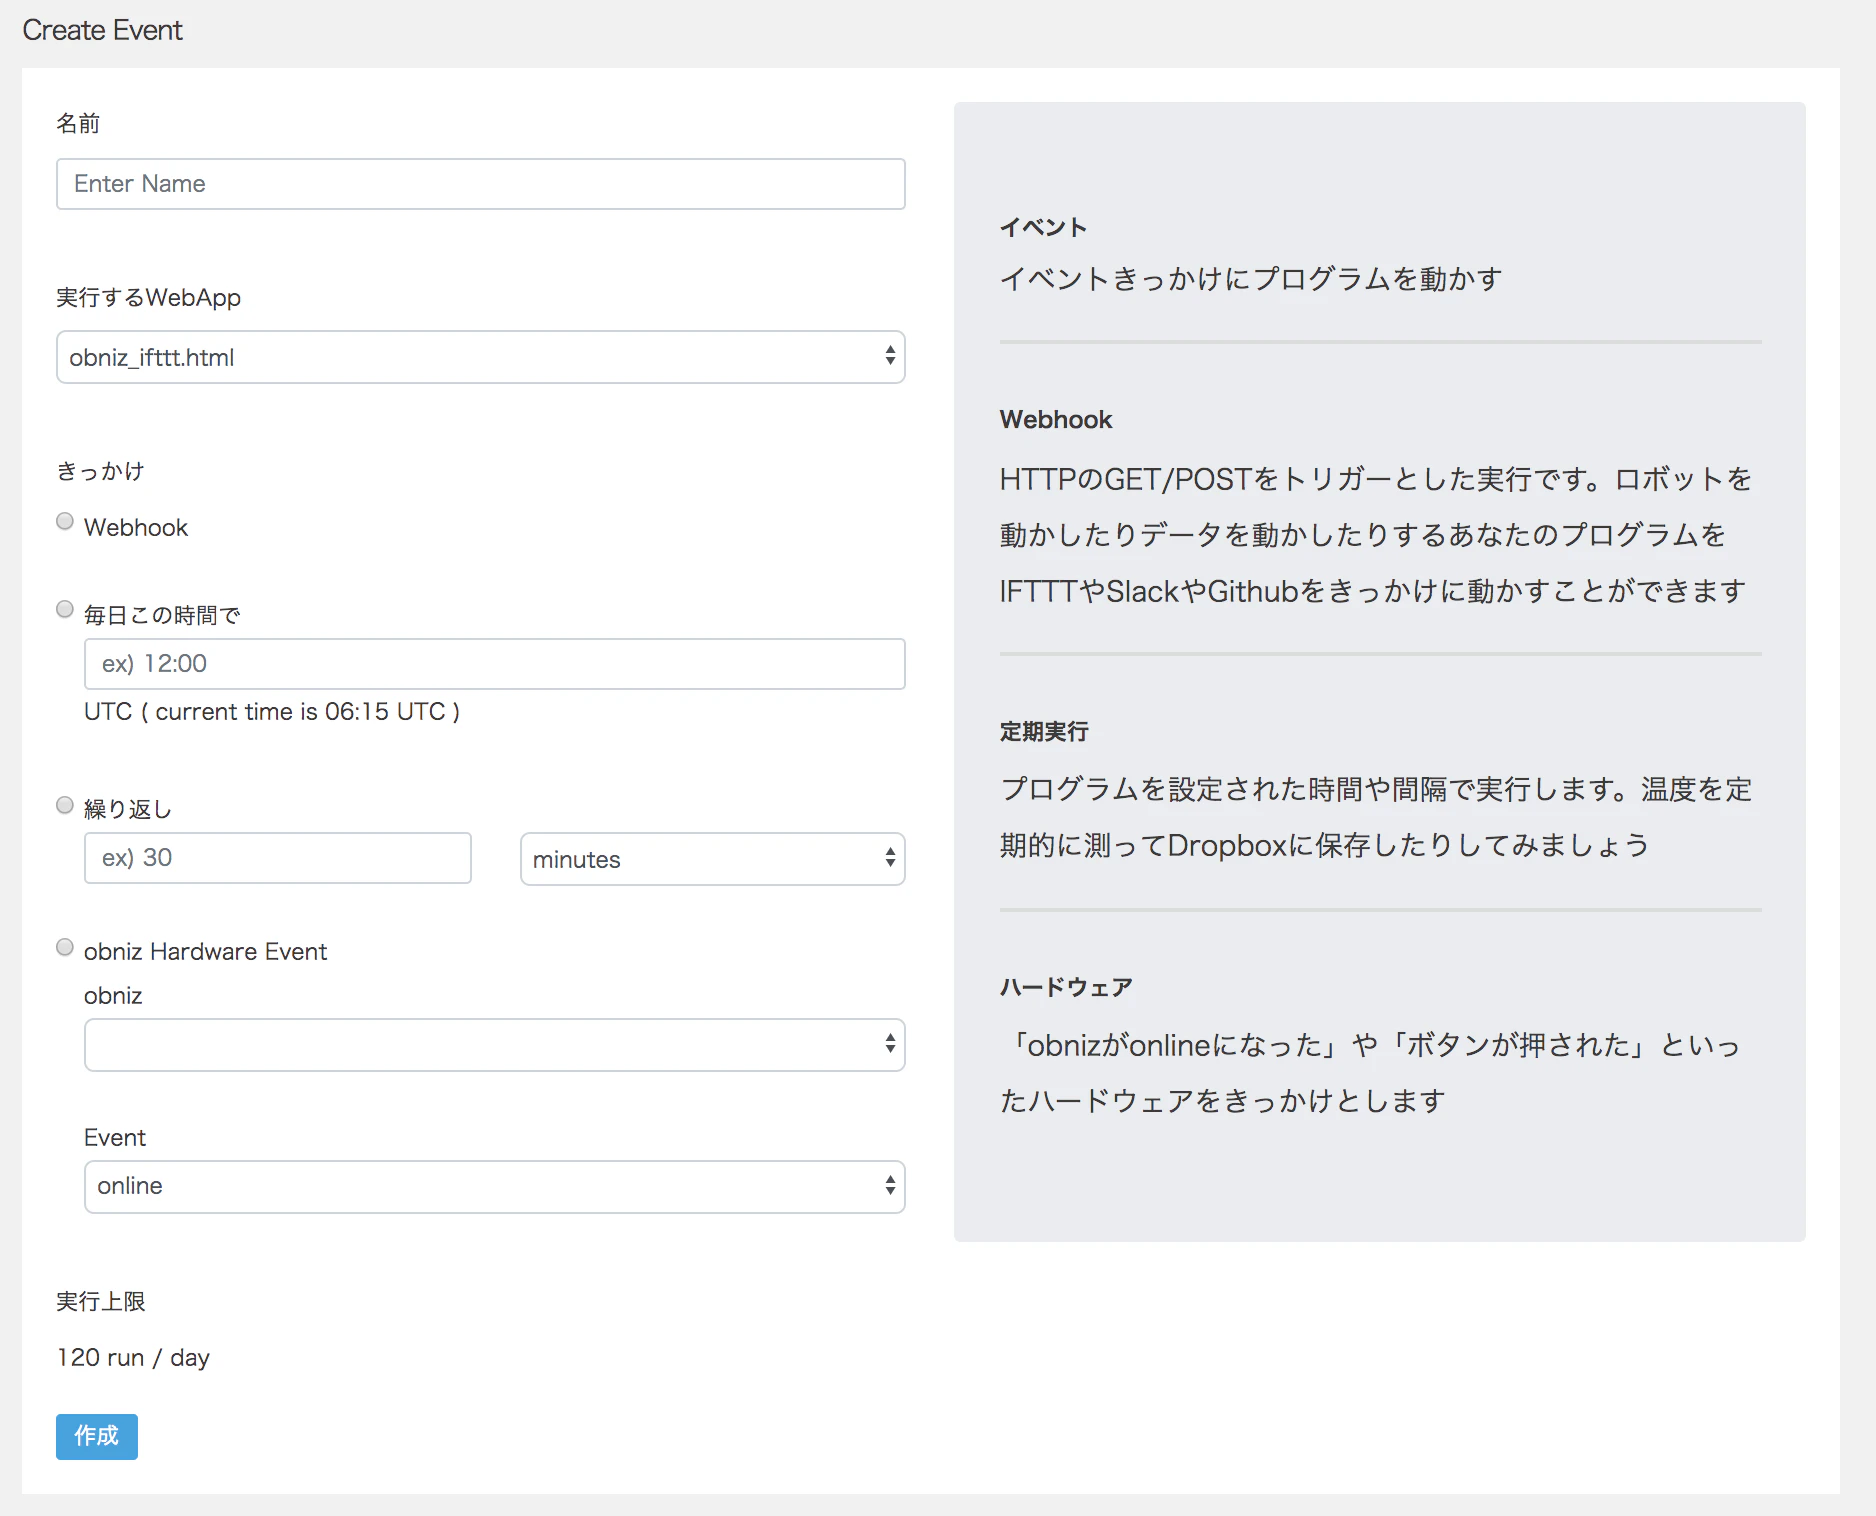Viewport: 1876px width, 1516px height.
Task: Select the Webhook radio button
Action: tap(65, 521)
